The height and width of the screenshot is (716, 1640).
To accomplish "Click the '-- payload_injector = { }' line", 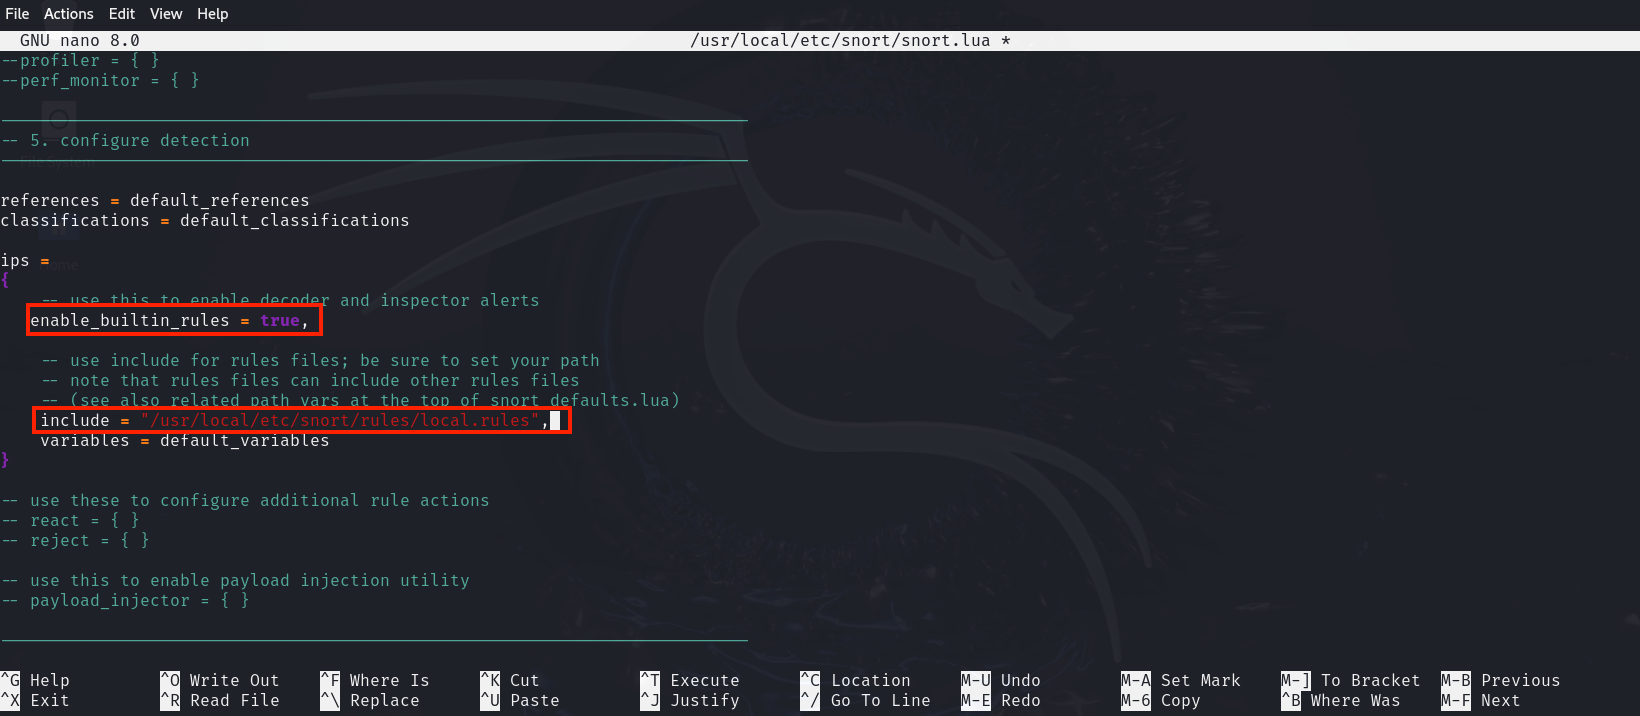I will tap(125, 600).
